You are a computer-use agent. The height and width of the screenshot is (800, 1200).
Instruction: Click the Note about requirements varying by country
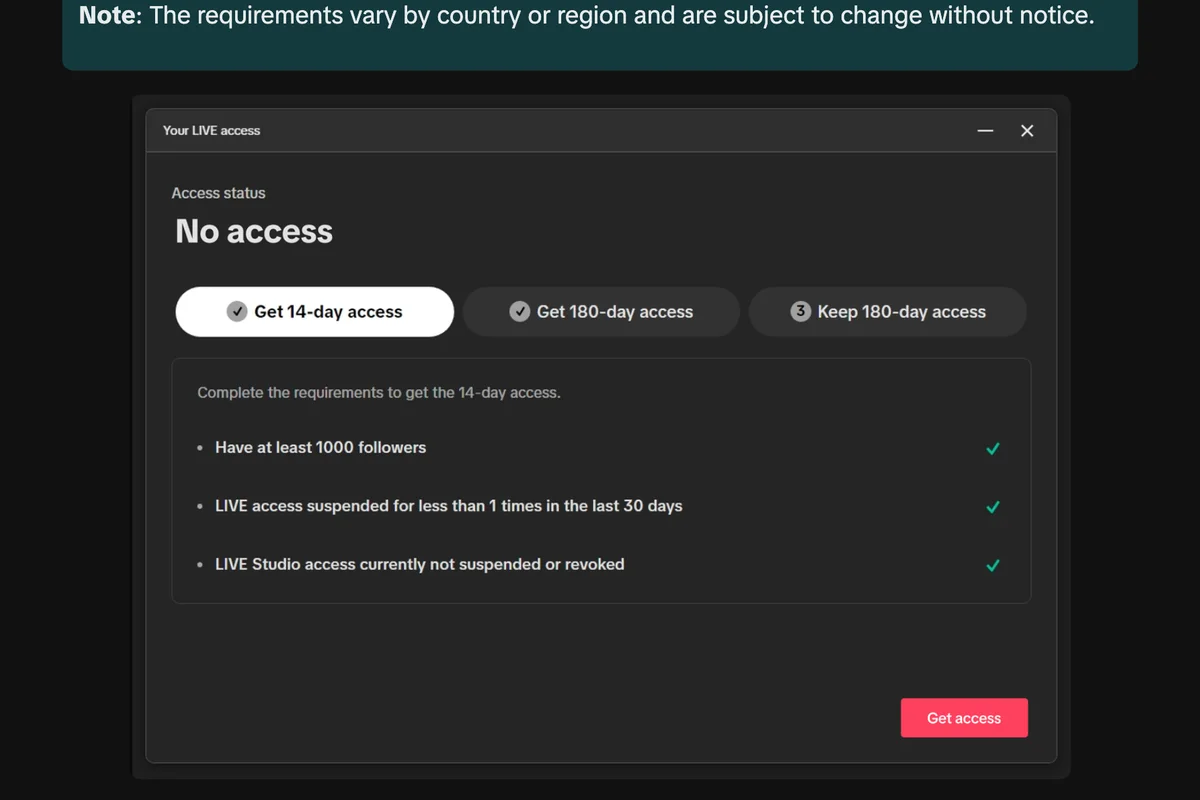586,16
